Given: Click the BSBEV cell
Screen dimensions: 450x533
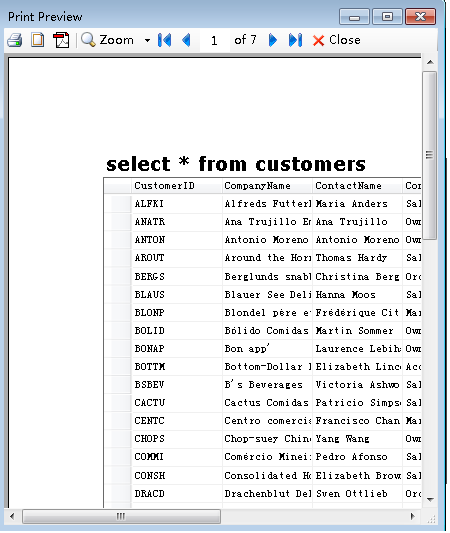Looking at the screenshot, I should click(x=177, y=385).
